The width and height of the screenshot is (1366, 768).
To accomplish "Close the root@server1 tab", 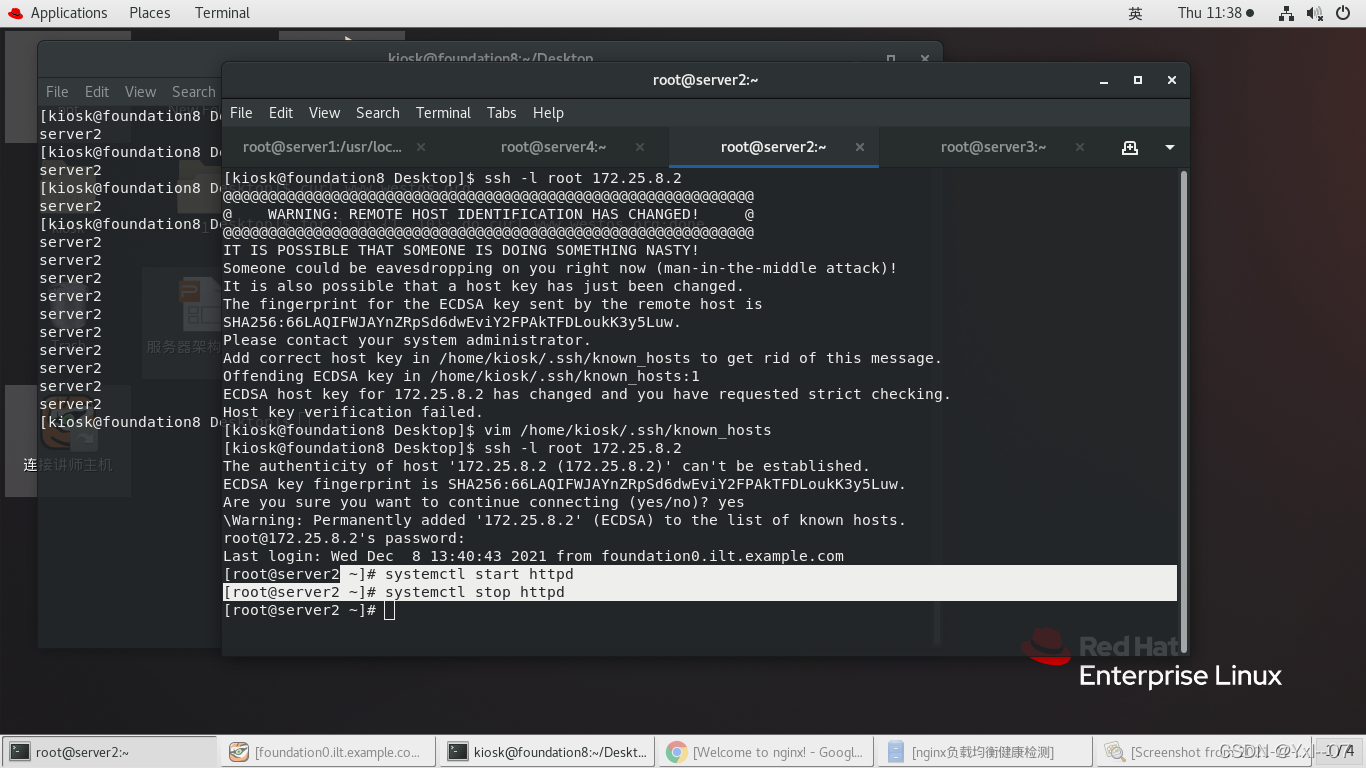I will tap(420, 147).
